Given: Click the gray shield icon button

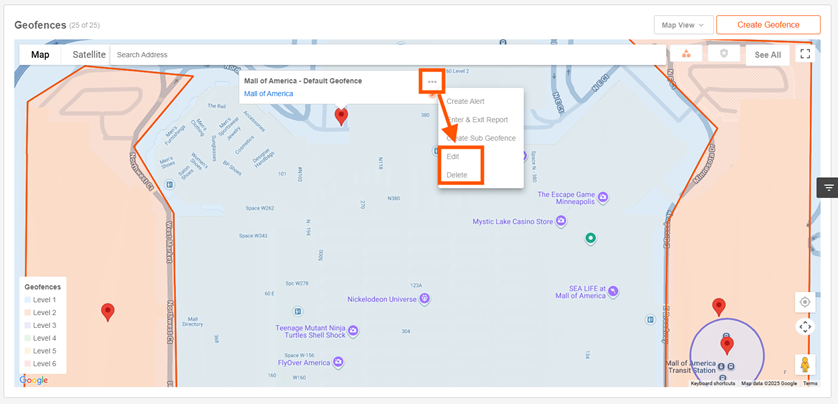Looking at the screenshot, I should click(x=724, y=53).
